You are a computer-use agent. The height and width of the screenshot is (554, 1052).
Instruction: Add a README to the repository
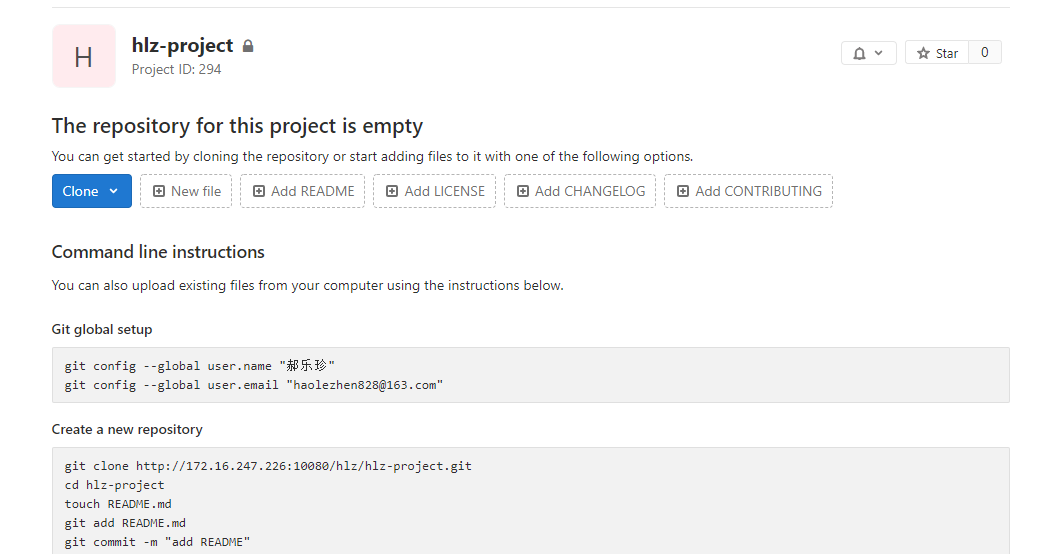coord(303,191)
